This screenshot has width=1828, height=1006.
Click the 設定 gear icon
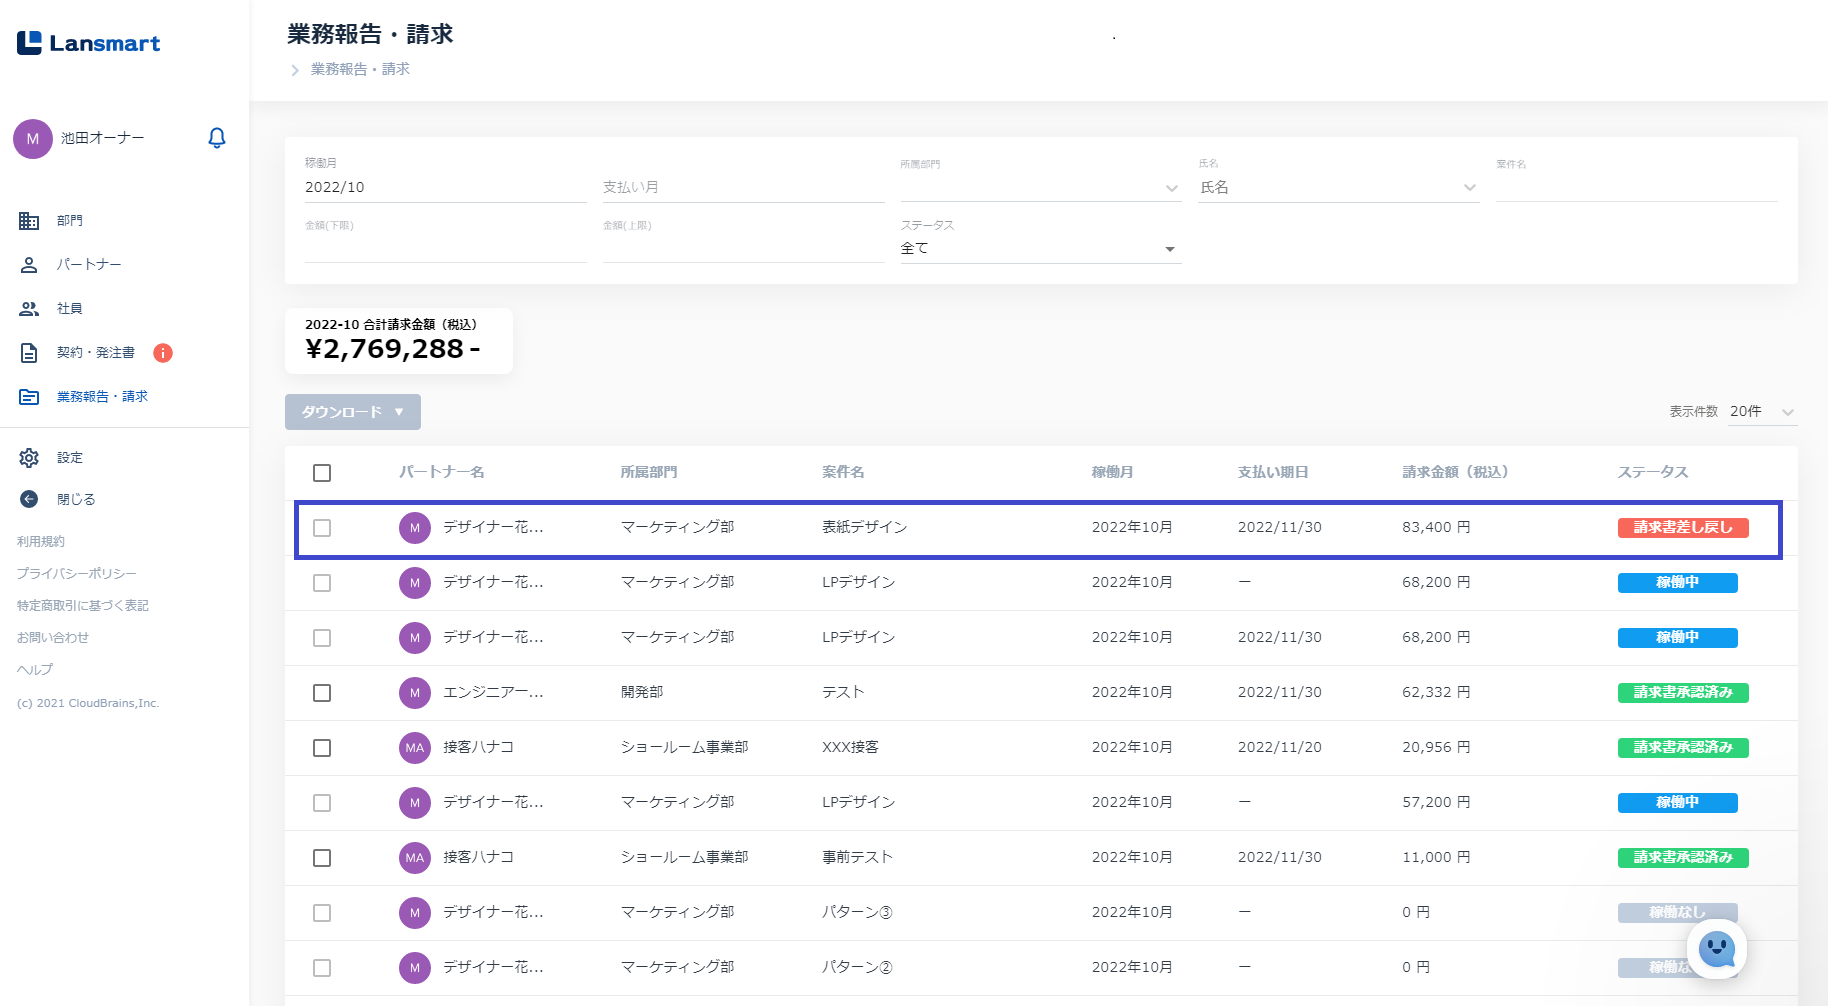click(x=29, y=458)
